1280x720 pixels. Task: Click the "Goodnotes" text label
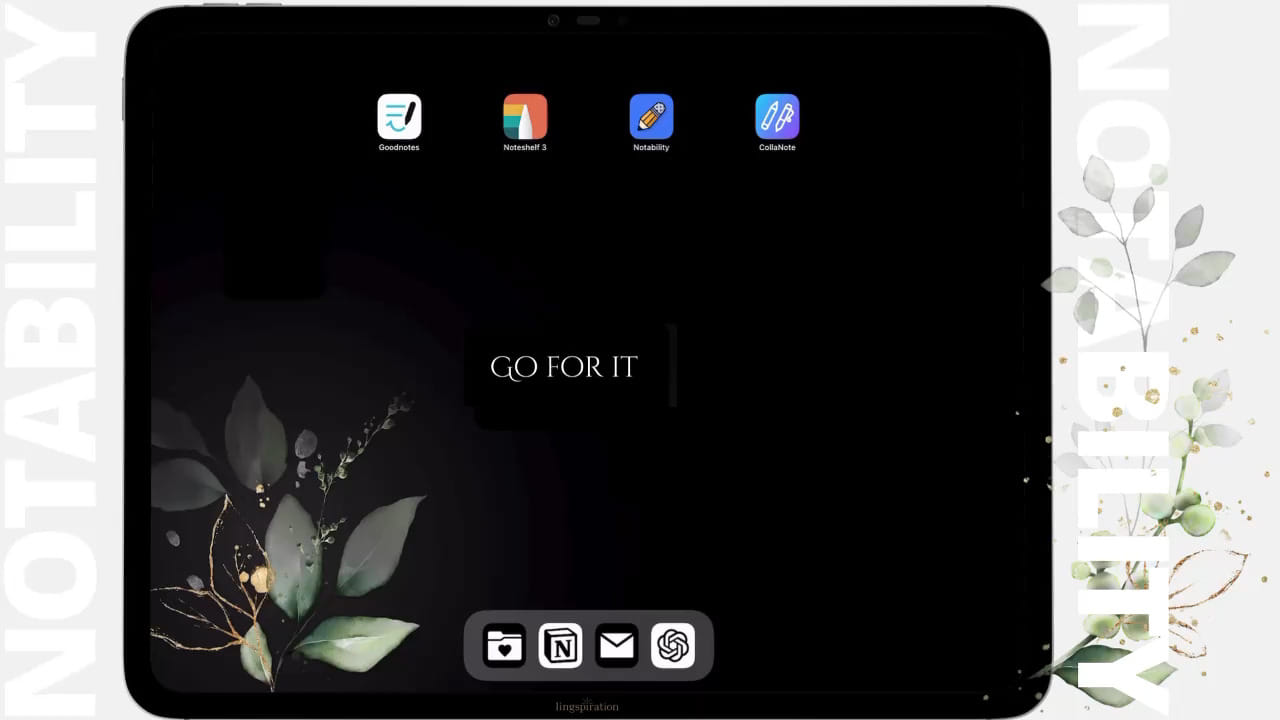[399, 148]
